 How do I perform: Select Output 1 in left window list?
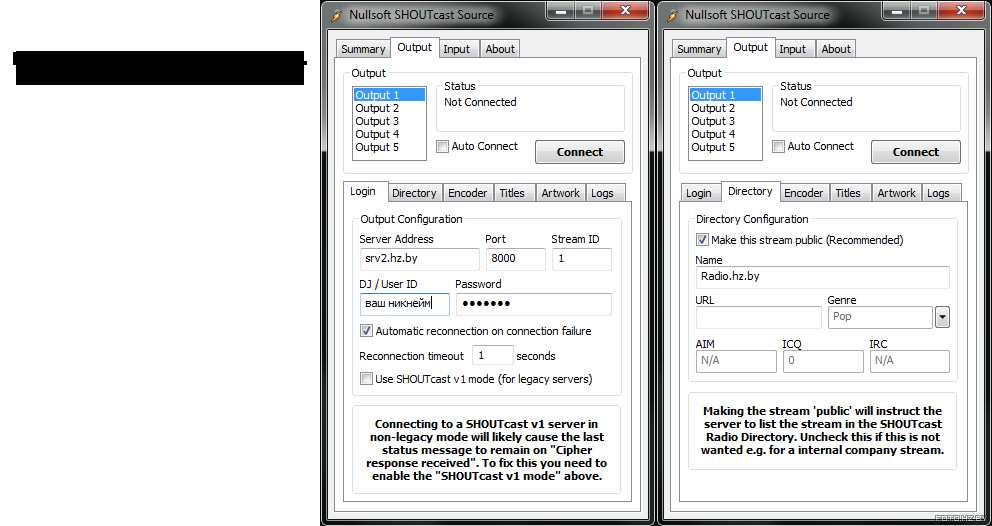(389, 95)
